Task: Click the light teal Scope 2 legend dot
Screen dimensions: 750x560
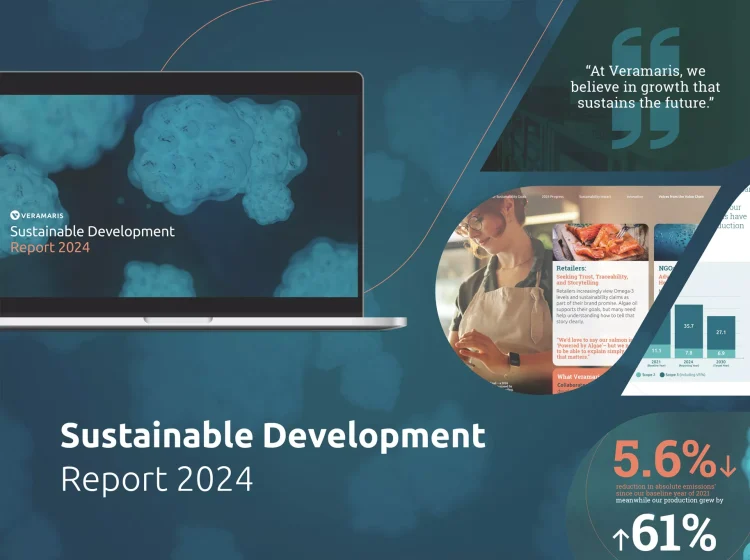Action: pos(639,375)
